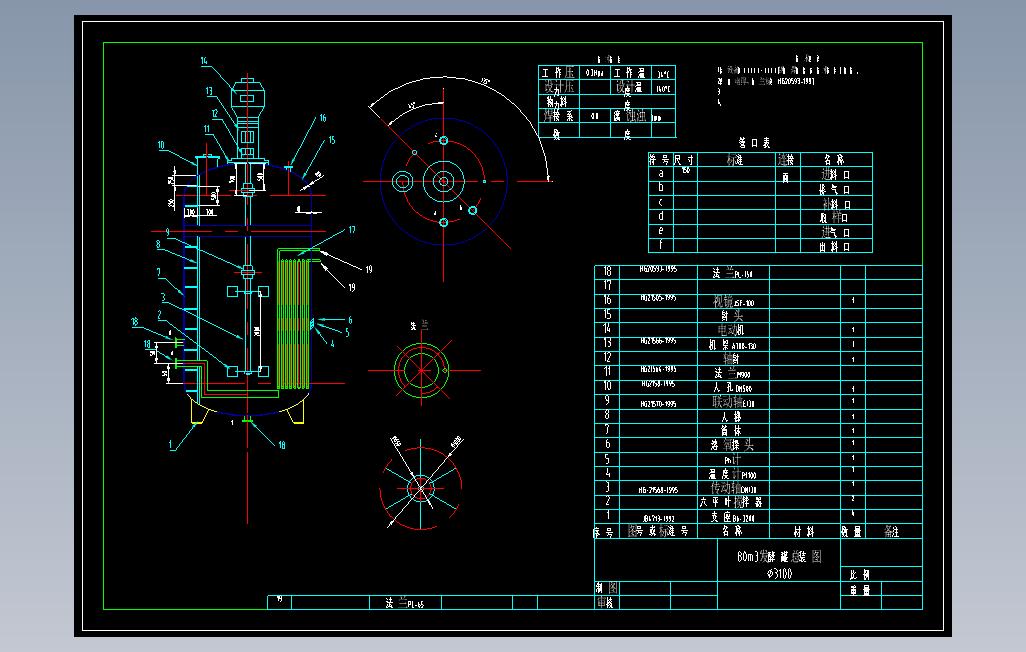This screenshot has height=652, width=1026.
Task: Click callout number 7 on the vessel shell
Action: click(158, 272)
